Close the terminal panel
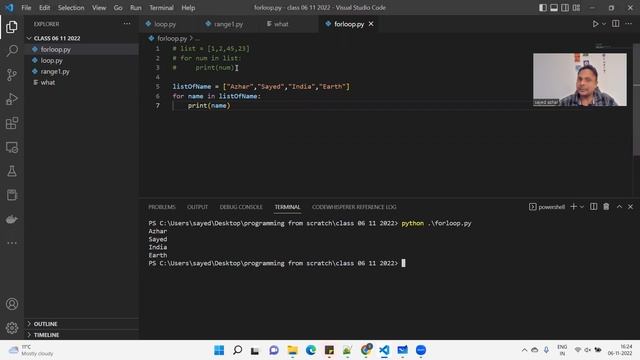 (630, 207)
